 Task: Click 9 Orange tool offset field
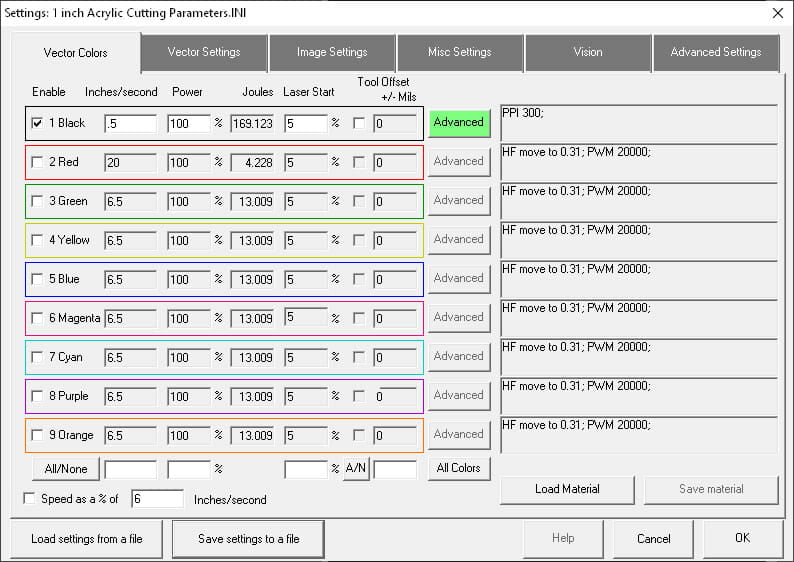(x=395, y=435)
